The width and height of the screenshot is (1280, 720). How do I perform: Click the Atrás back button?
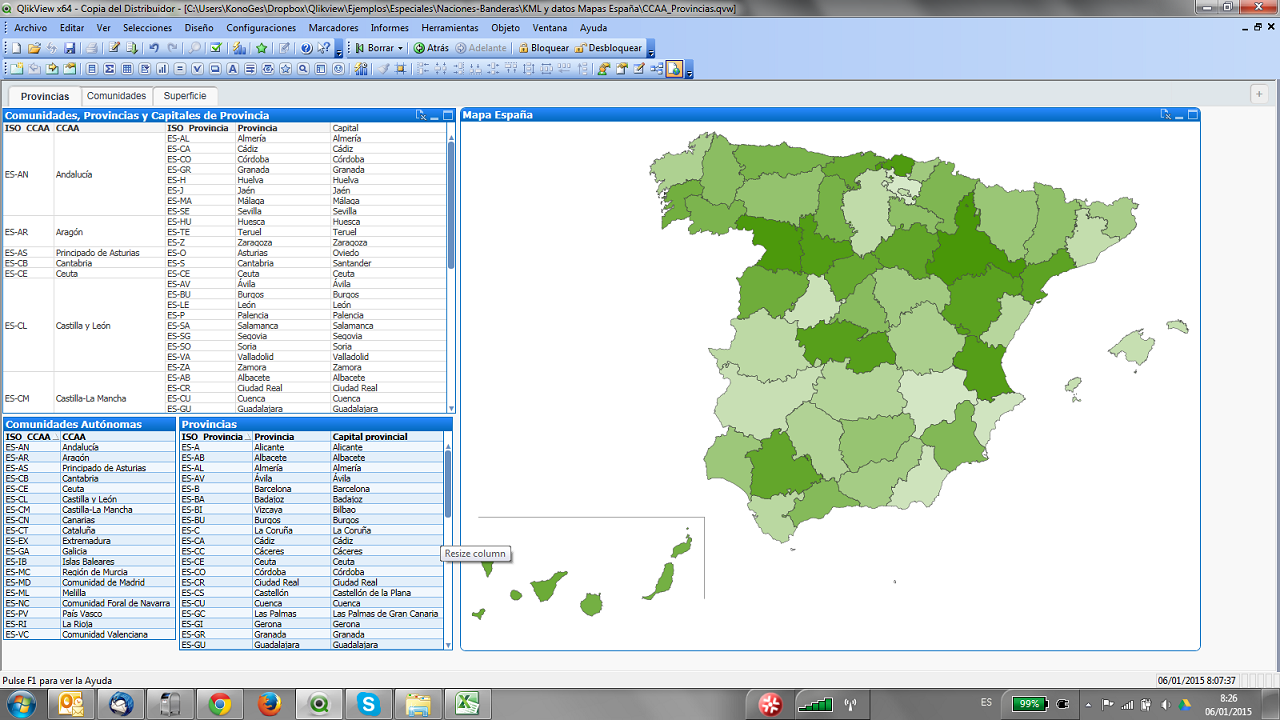[x=431, y=48]
